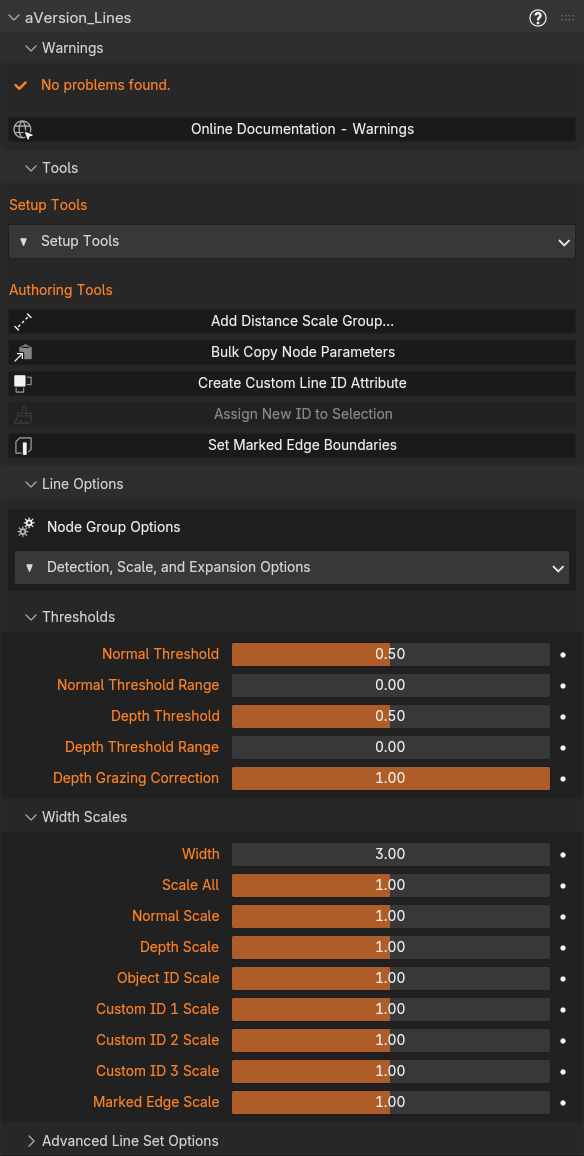This screenshot has width=584, height=1156.
Task: Open Detection, Scale, and Expansion Options dropdown
Action: pos(292,568)
